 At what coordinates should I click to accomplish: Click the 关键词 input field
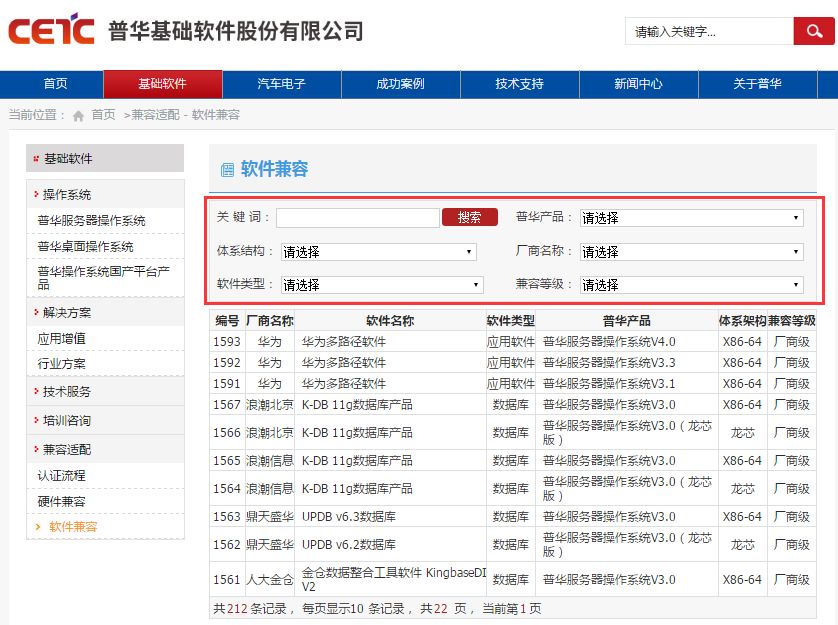[x=358, y=218]
